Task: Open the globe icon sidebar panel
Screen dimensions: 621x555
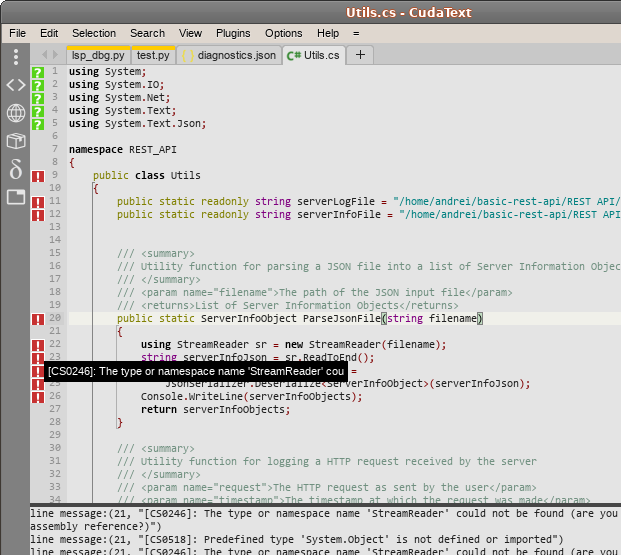Action: 15,113
